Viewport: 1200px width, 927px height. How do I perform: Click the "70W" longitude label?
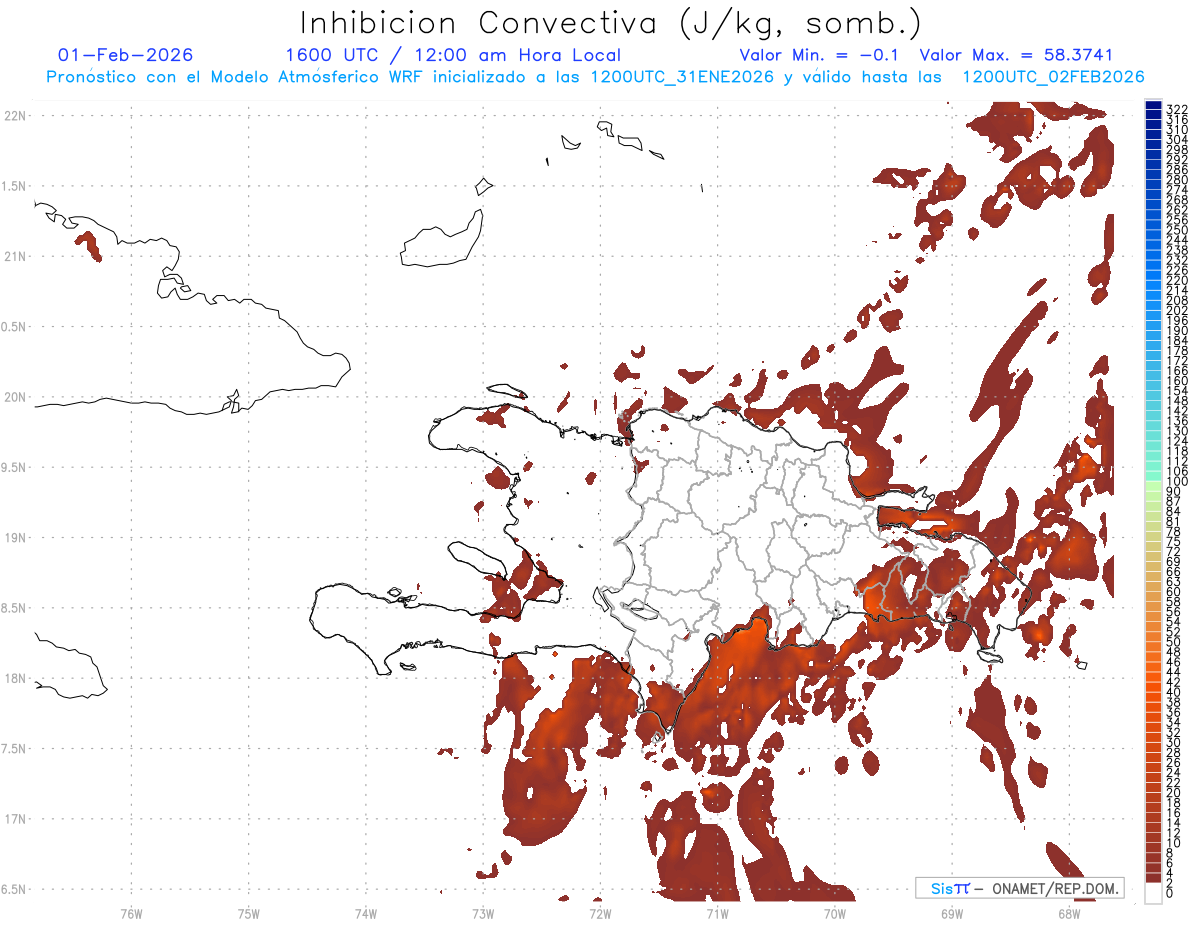coord(835,913)
